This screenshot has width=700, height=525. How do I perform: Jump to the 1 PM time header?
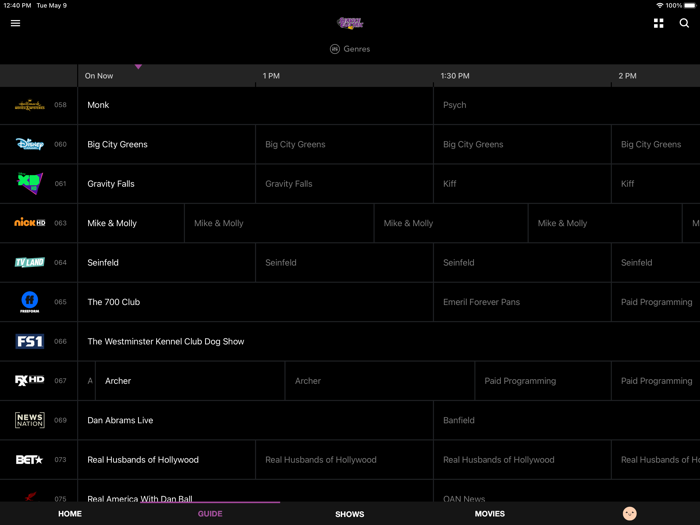[271, 76]
